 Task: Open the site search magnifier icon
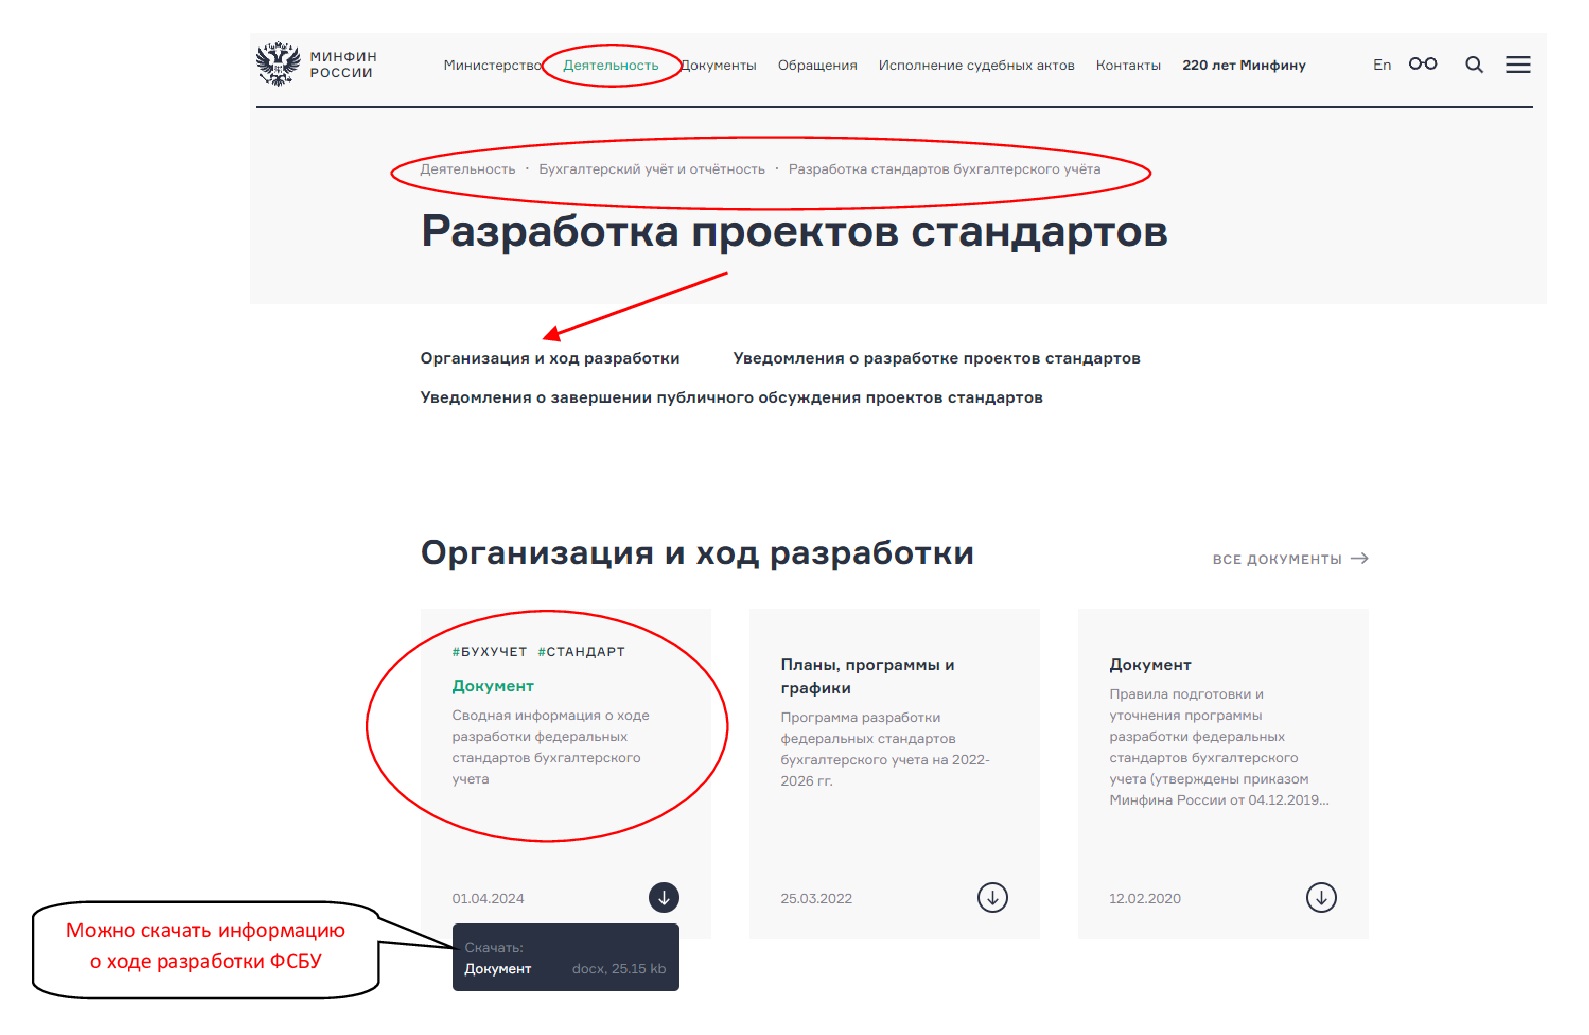(1473, 65)
